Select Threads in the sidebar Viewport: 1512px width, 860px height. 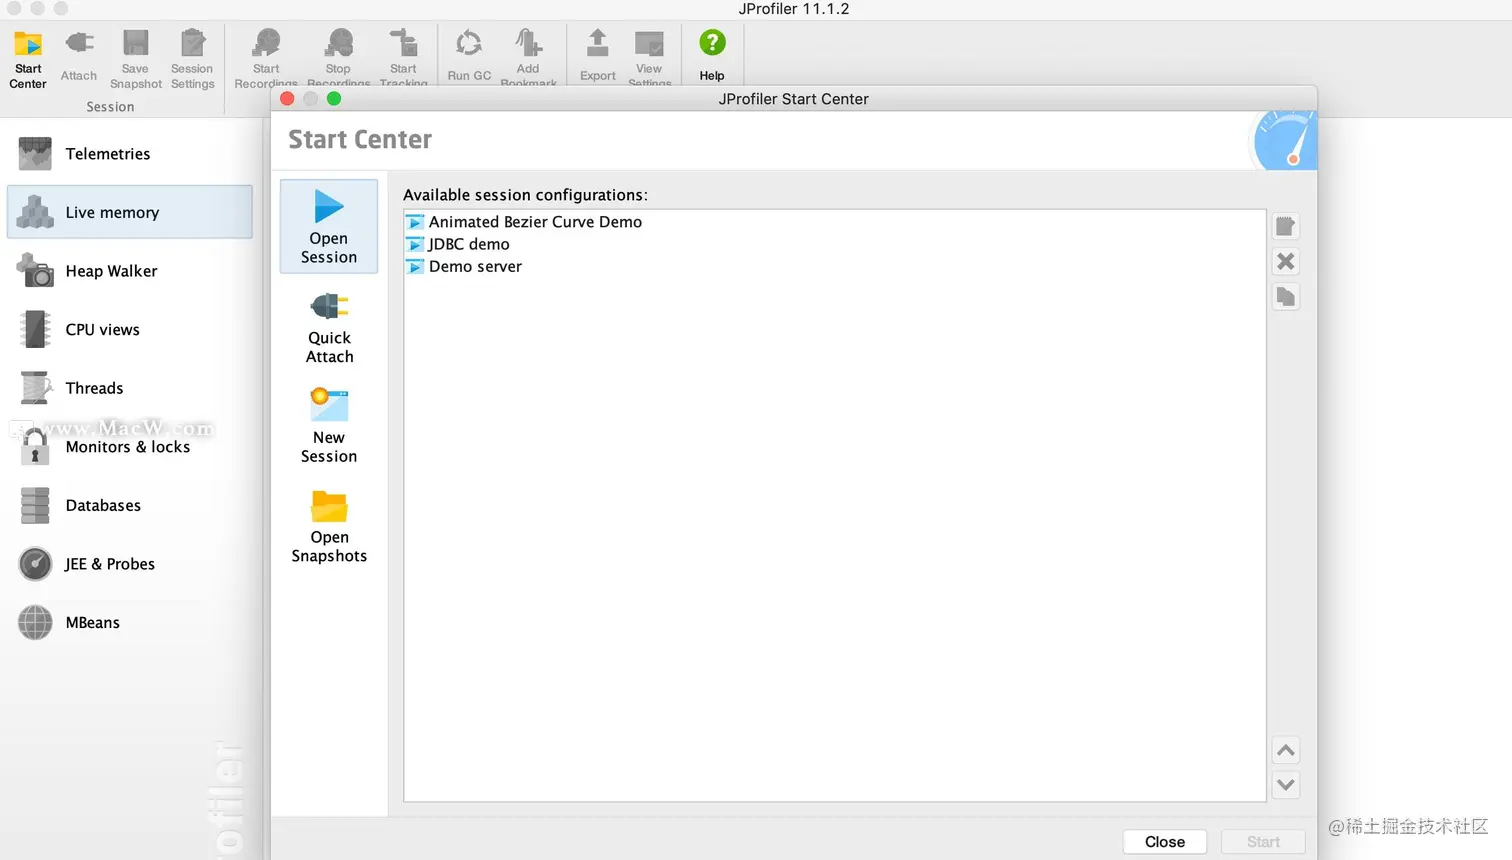[x=130, y=388]
